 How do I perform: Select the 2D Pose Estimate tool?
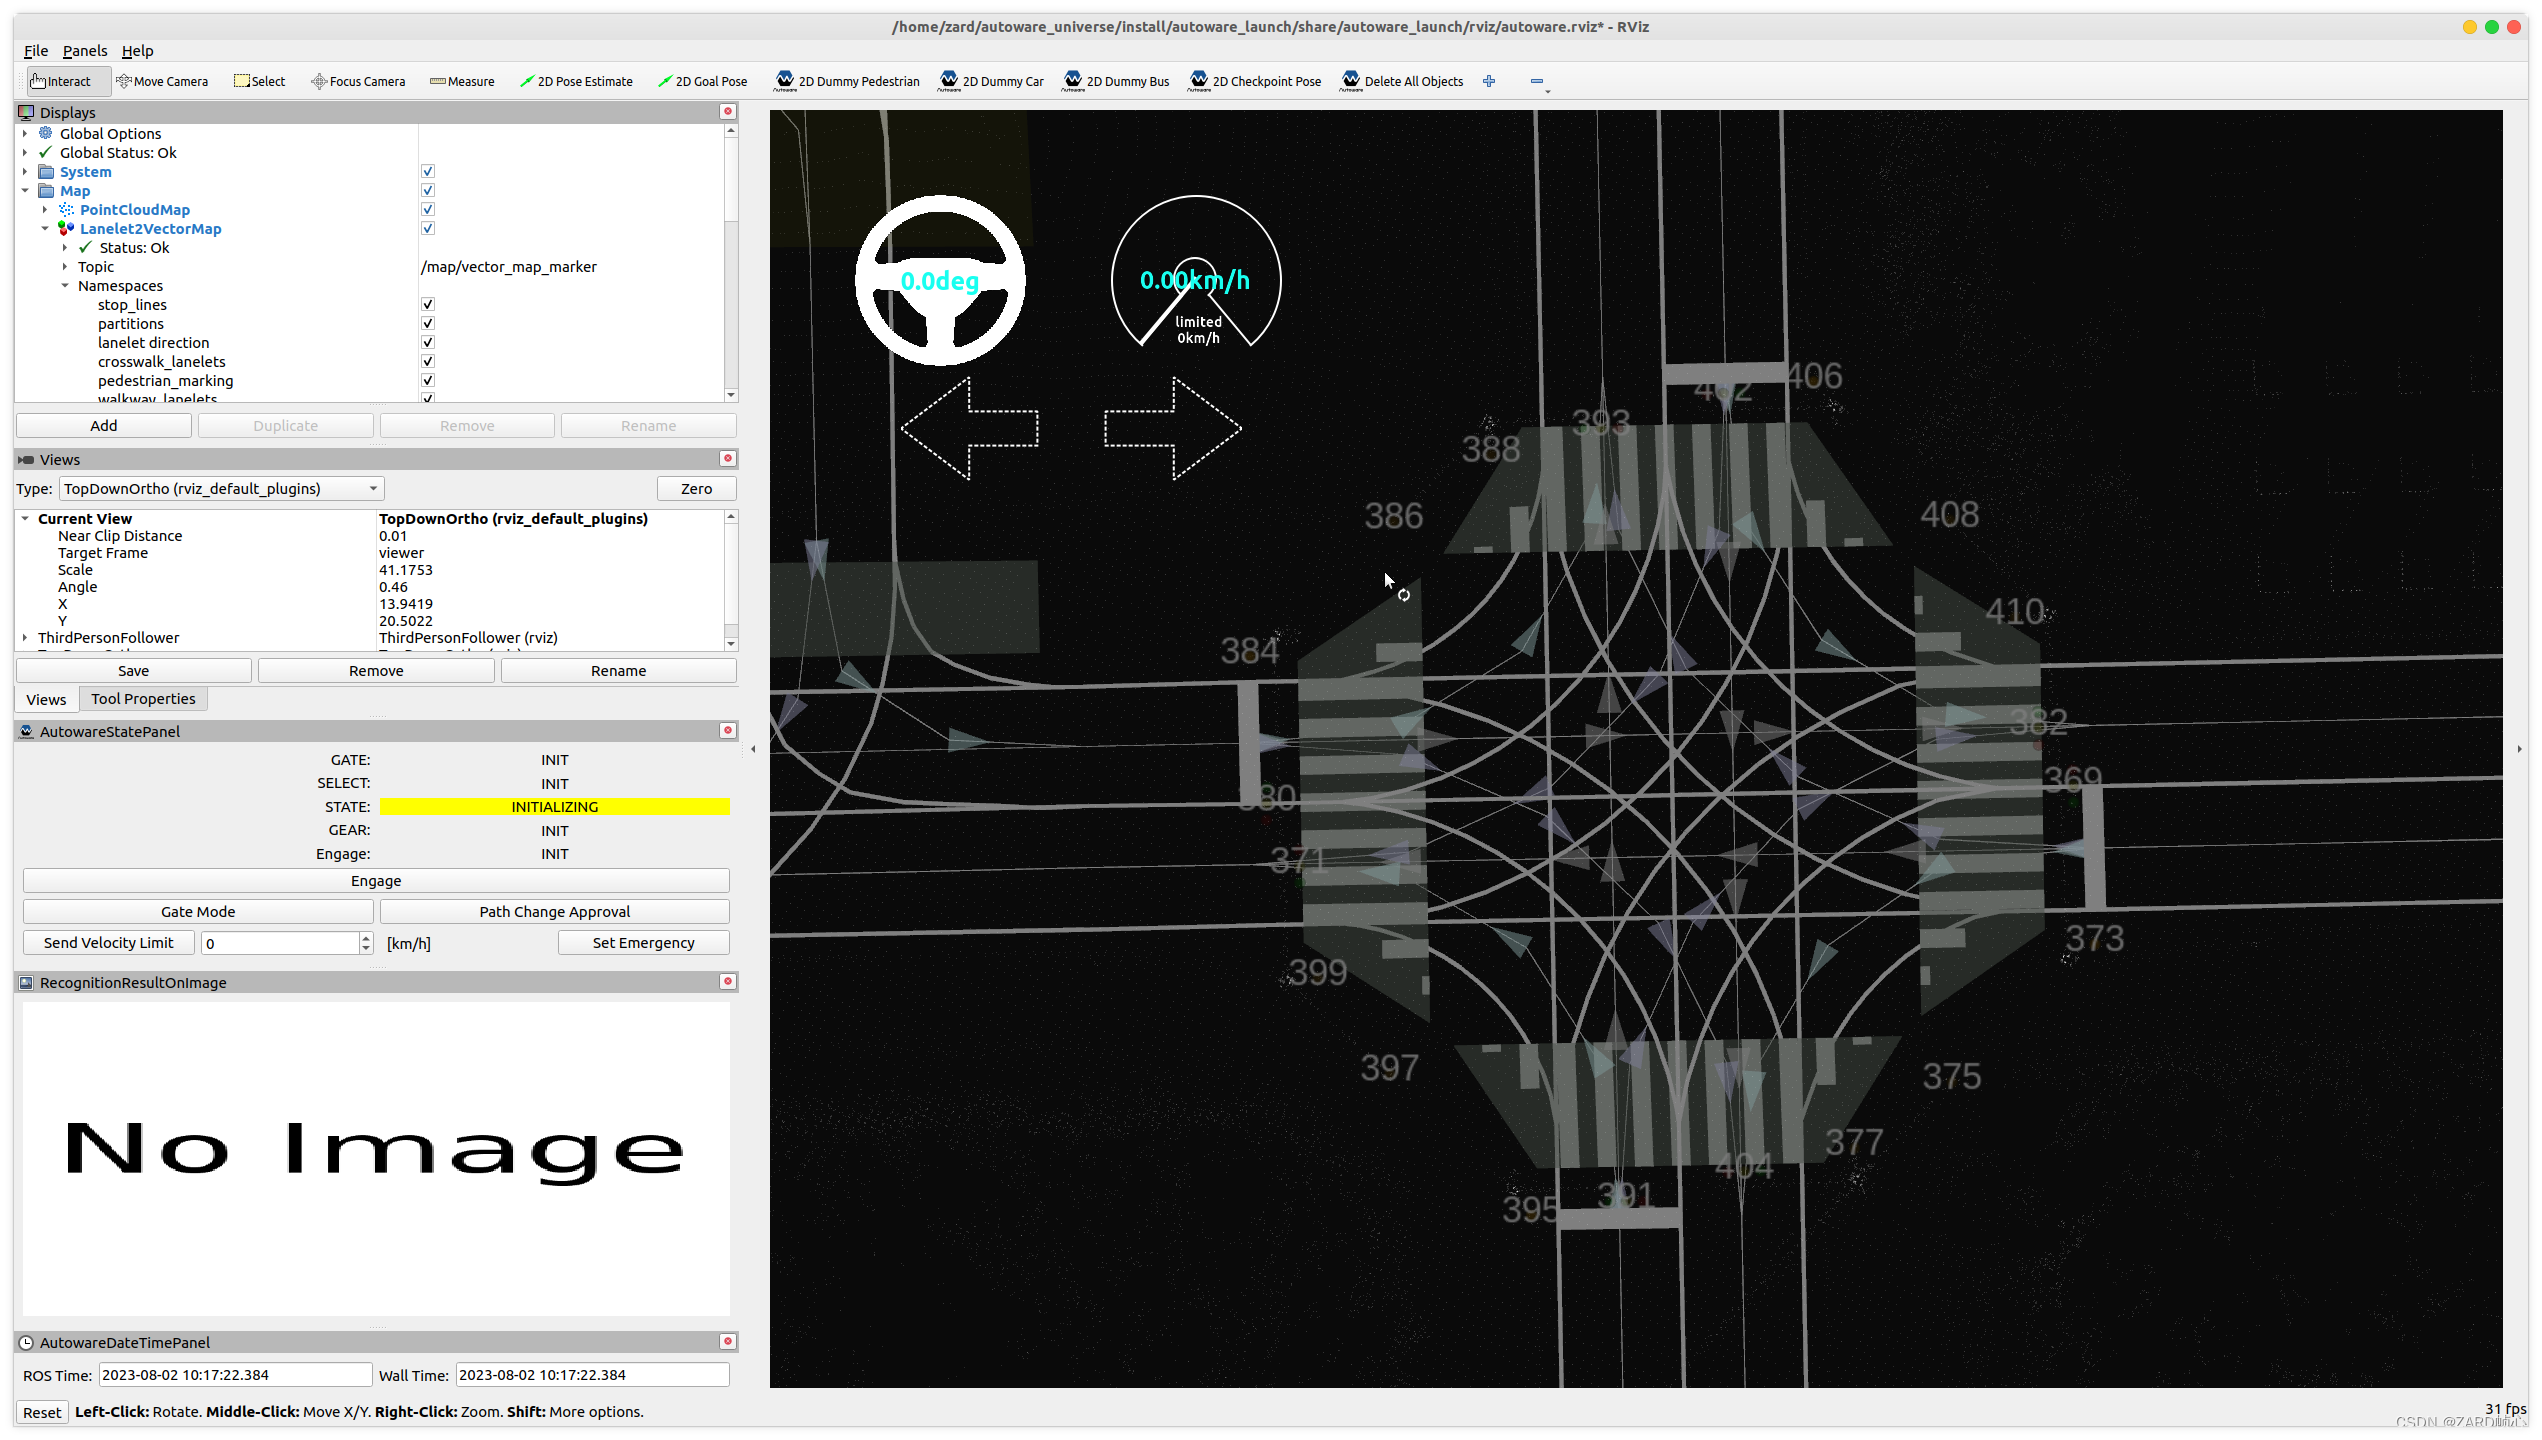[x=576, y=81]
